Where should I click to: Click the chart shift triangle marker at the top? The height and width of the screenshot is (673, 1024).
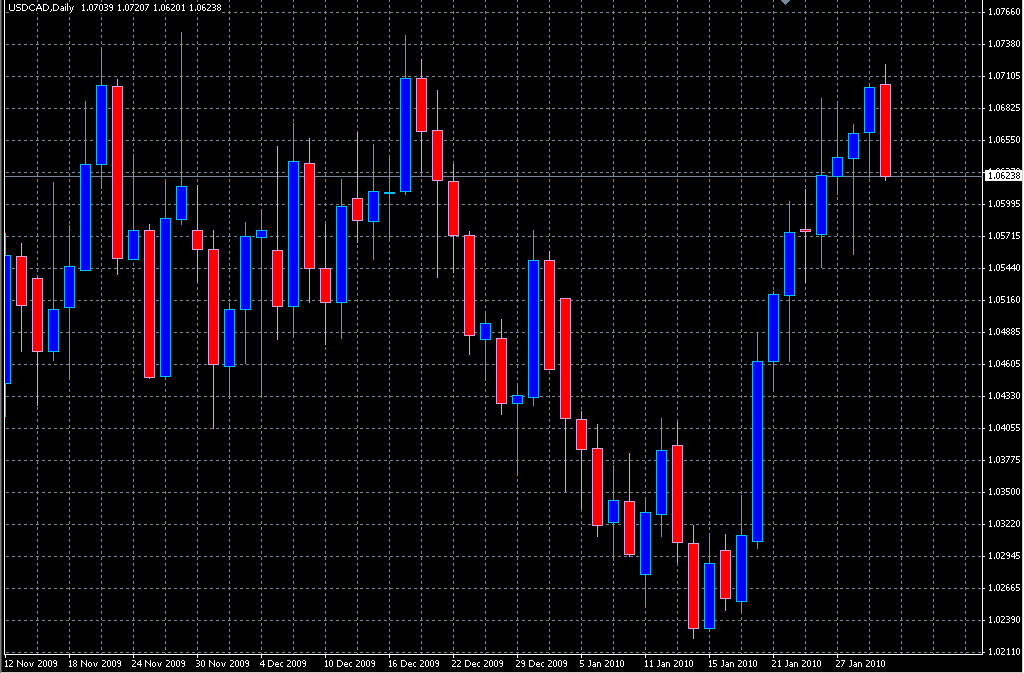click(x=786, y=3)
